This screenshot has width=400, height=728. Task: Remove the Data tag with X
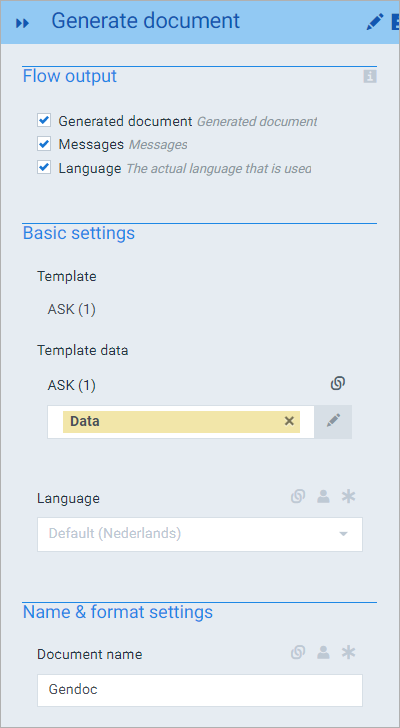[x=289, y=421]
